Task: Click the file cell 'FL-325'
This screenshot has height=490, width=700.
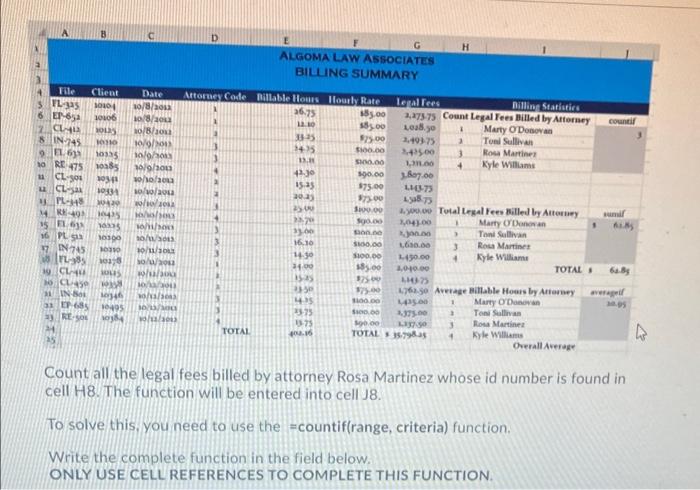Action: click(x=66, y=105)
